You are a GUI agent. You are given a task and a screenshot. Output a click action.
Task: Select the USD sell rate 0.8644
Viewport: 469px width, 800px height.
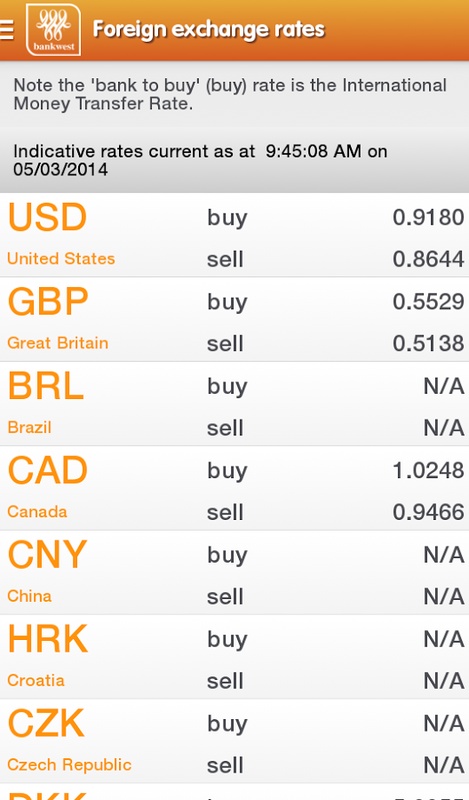428,259
